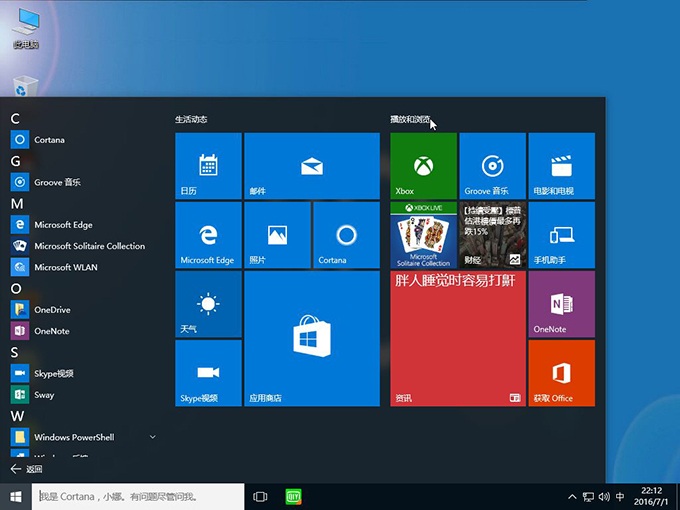Open the OneNote tile in the tile grid
Viewport: 680px width, 510px height.
click(x=561, y=303)
